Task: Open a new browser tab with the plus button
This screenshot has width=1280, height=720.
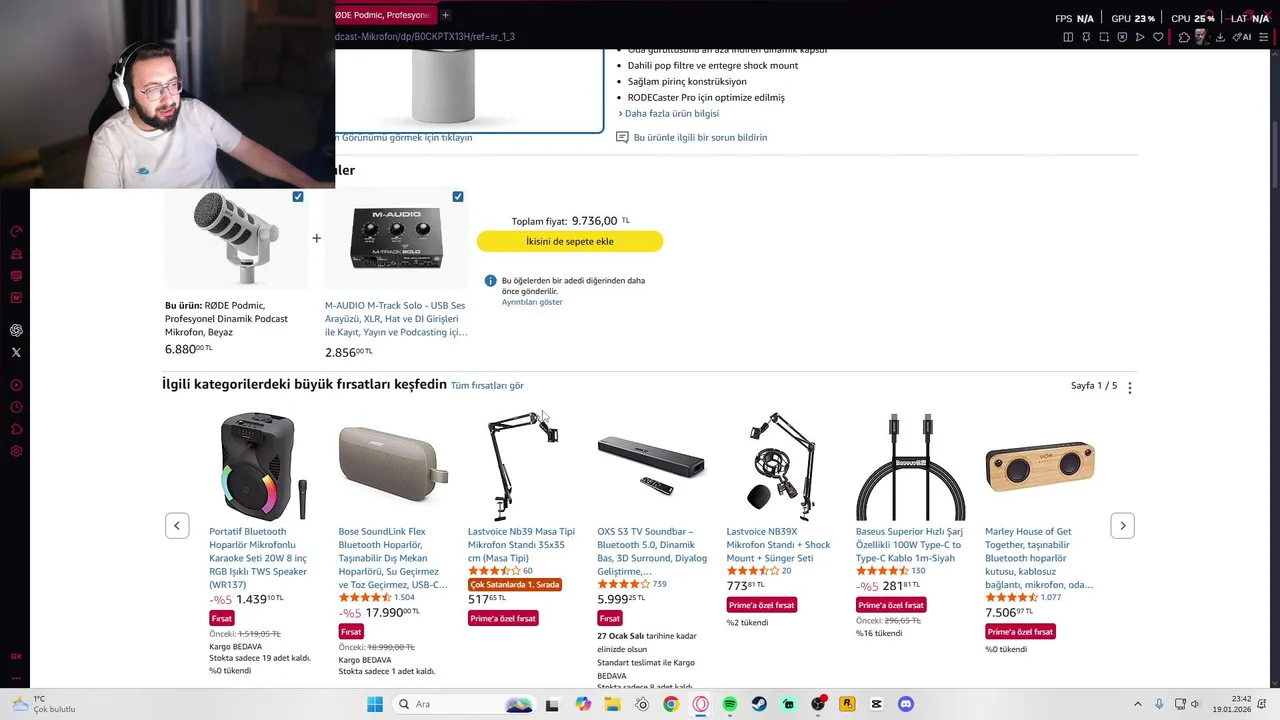Action: tap(445, 15)
